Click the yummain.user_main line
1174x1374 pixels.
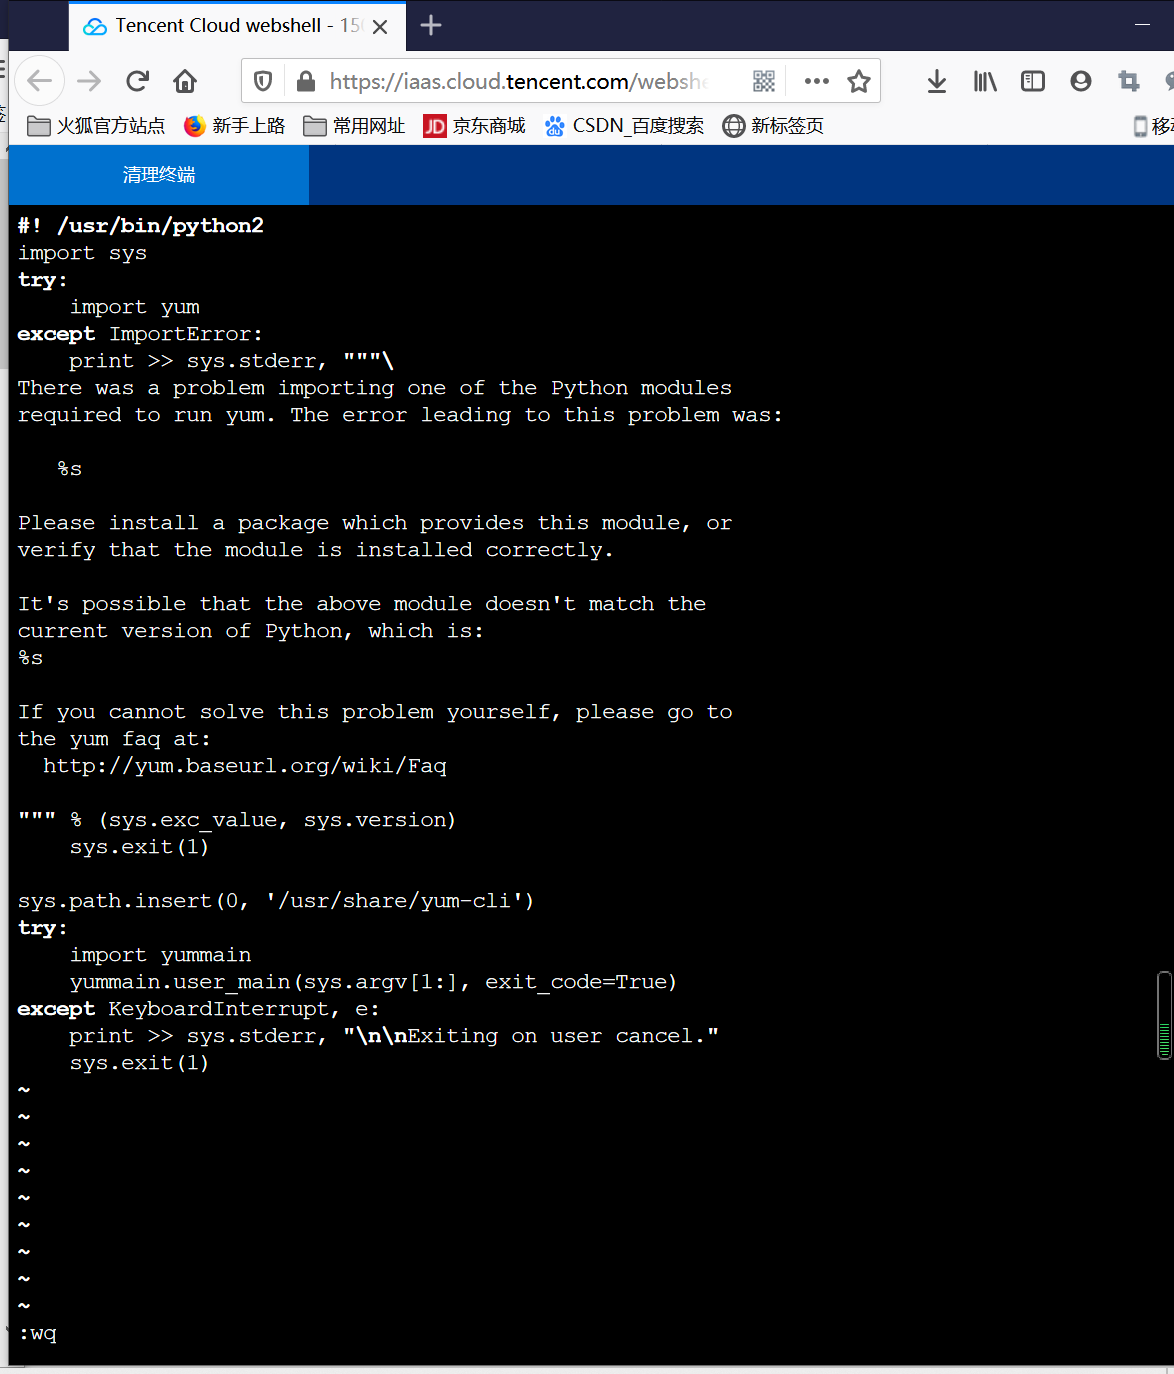coord(373,982)
